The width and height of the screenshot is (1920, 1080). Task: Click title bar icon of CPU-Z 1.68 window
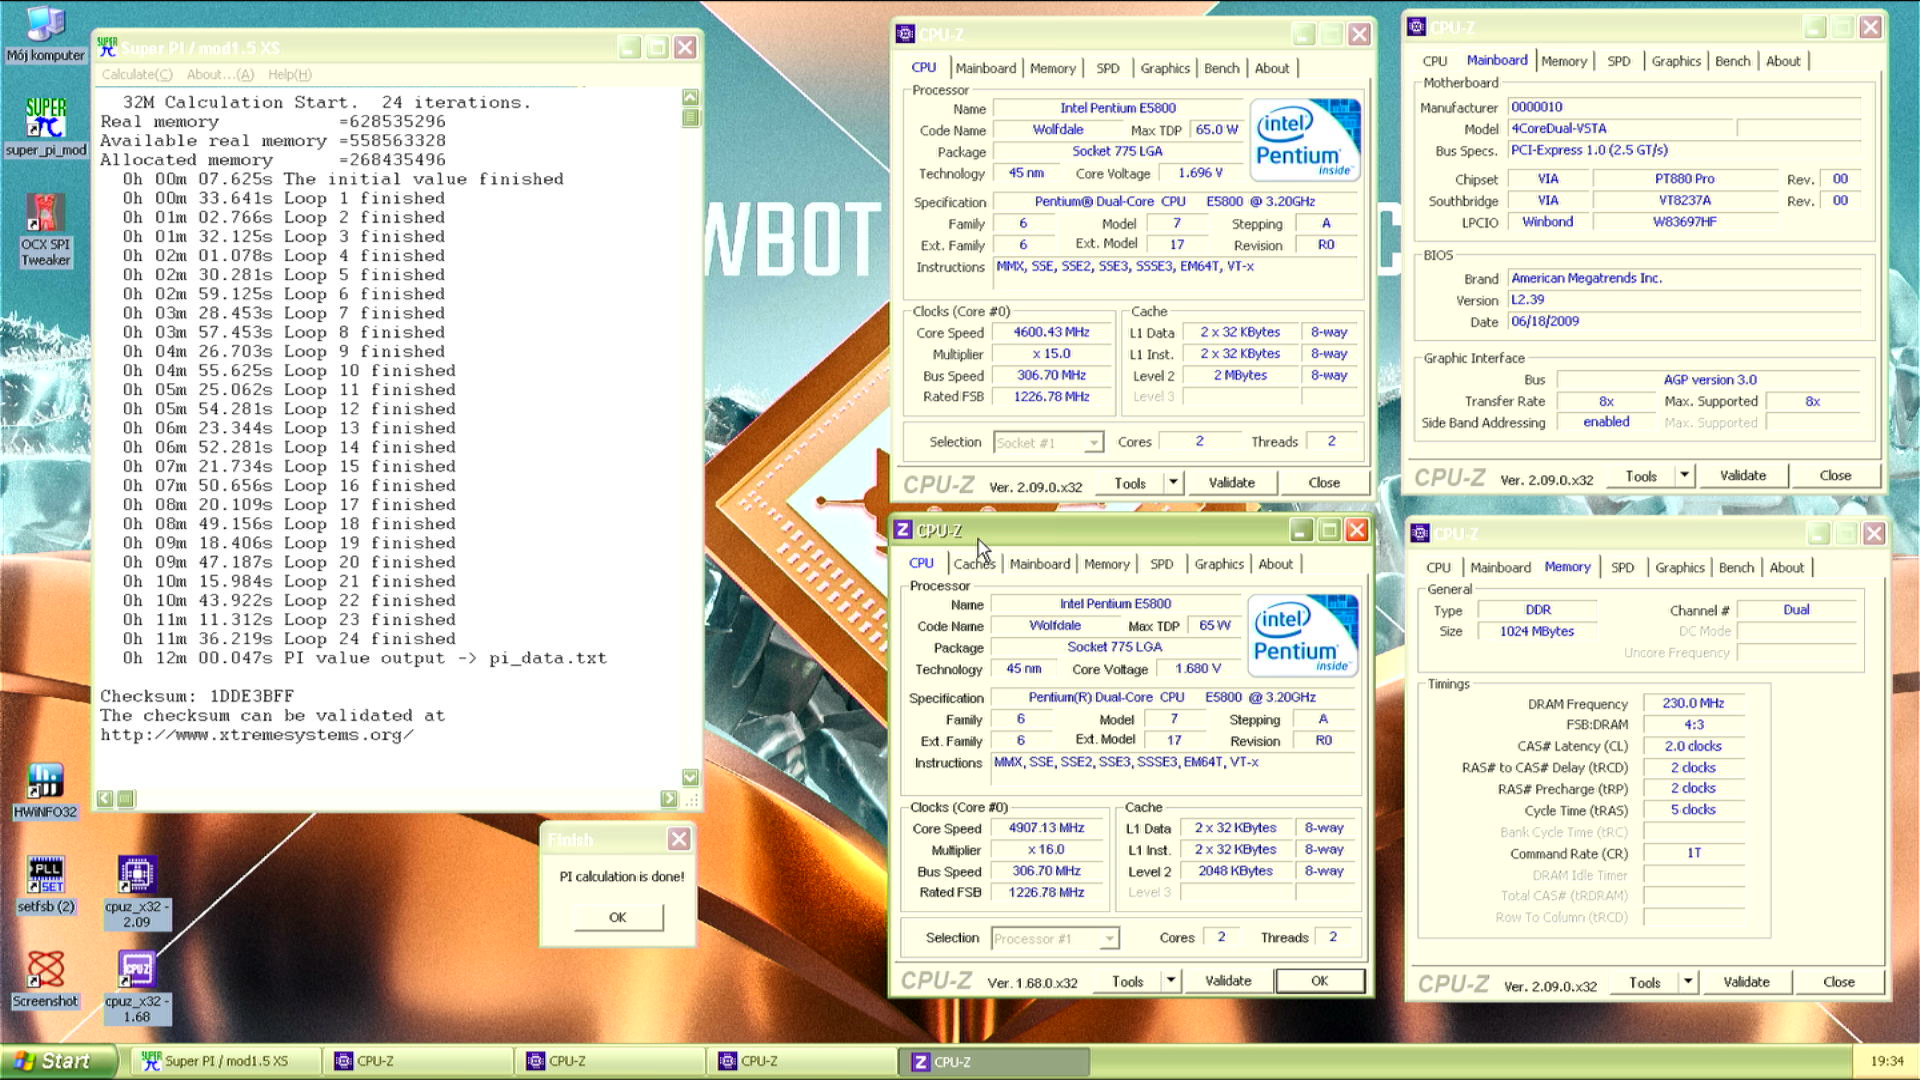(902, 530)
